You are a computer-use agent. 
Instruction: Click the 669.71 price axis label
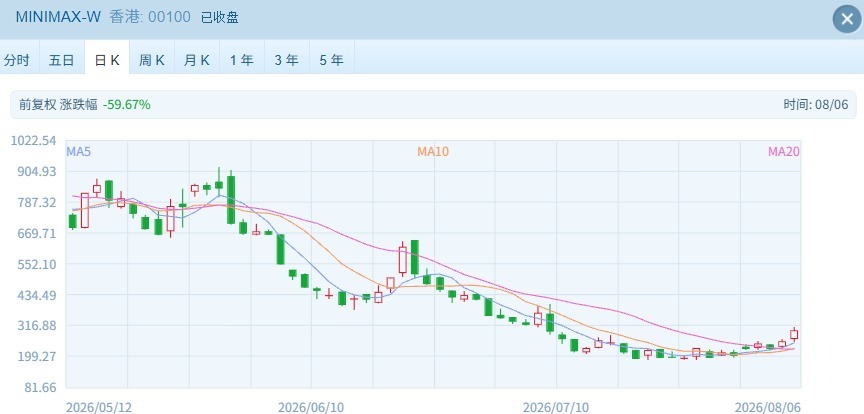tap(37, 233)
